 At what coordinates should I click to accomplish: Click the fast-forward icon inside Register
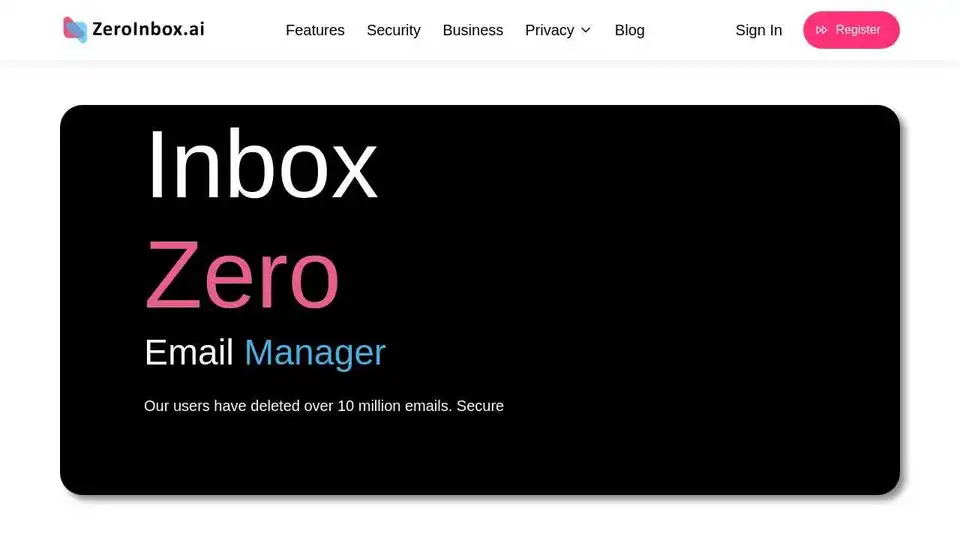tap(822, 30)
